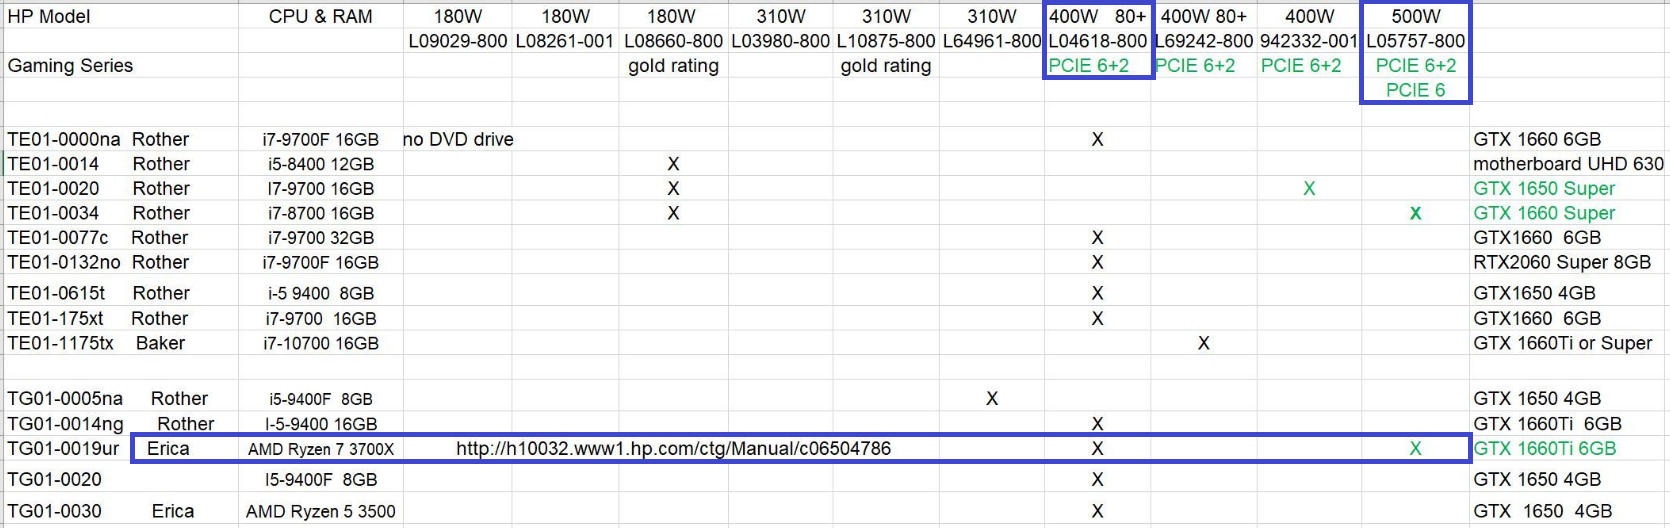Select the i7-9700 16GB cell for TE01-175xt

(x=320, y=318)
